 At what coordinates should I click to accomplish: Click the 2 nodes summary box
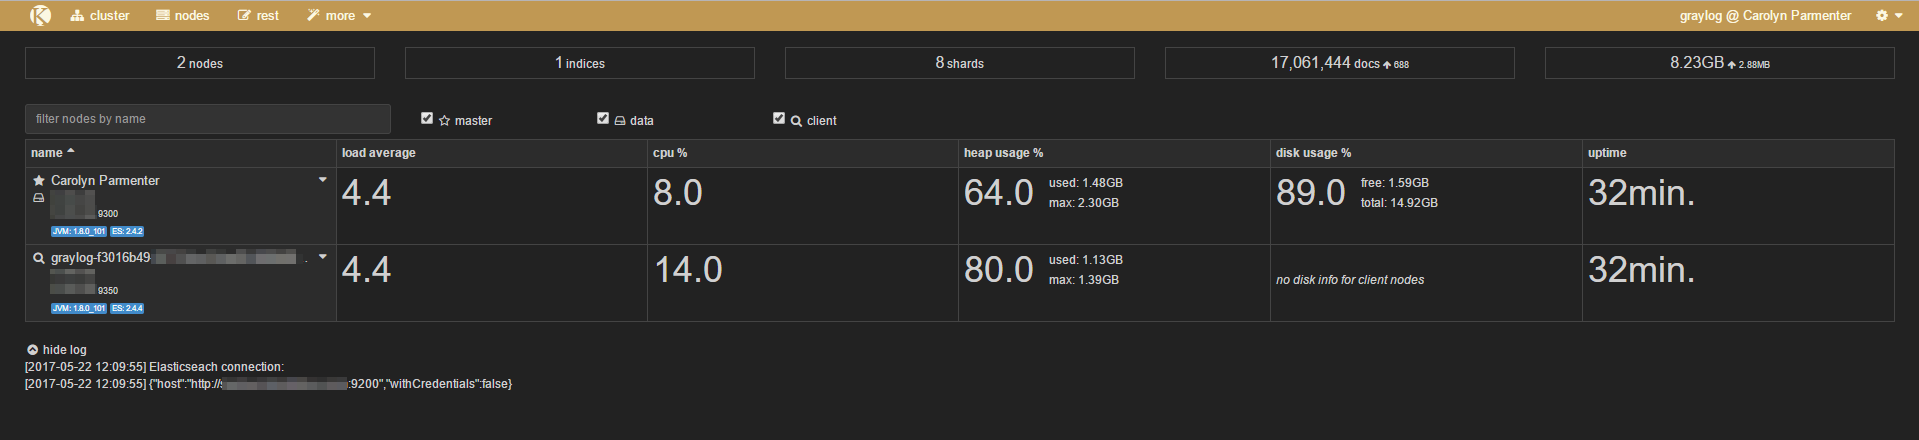click(200, 63)
